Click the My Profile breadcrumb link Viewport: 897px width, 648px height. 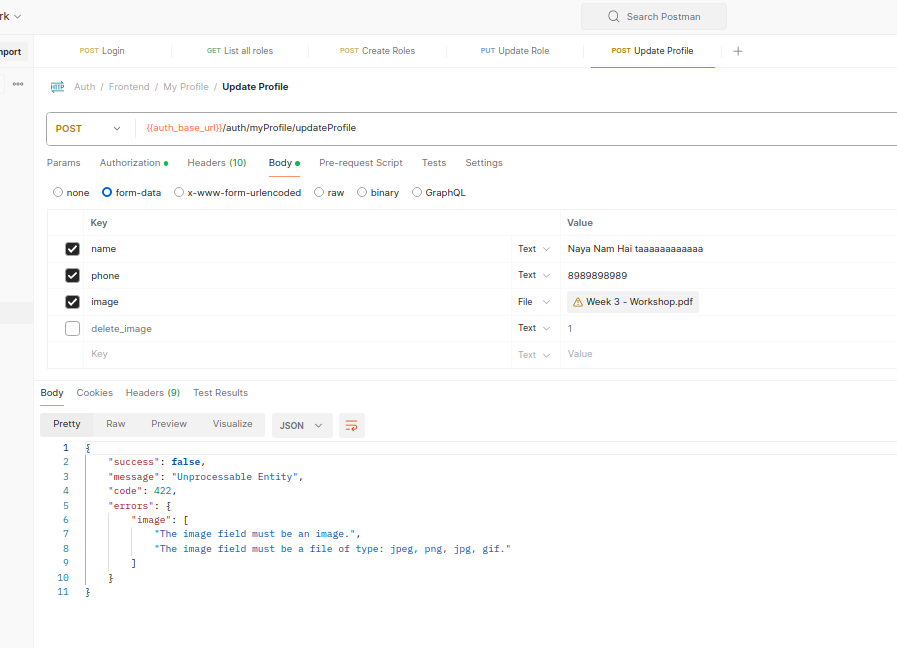click(x=186, y=87)
